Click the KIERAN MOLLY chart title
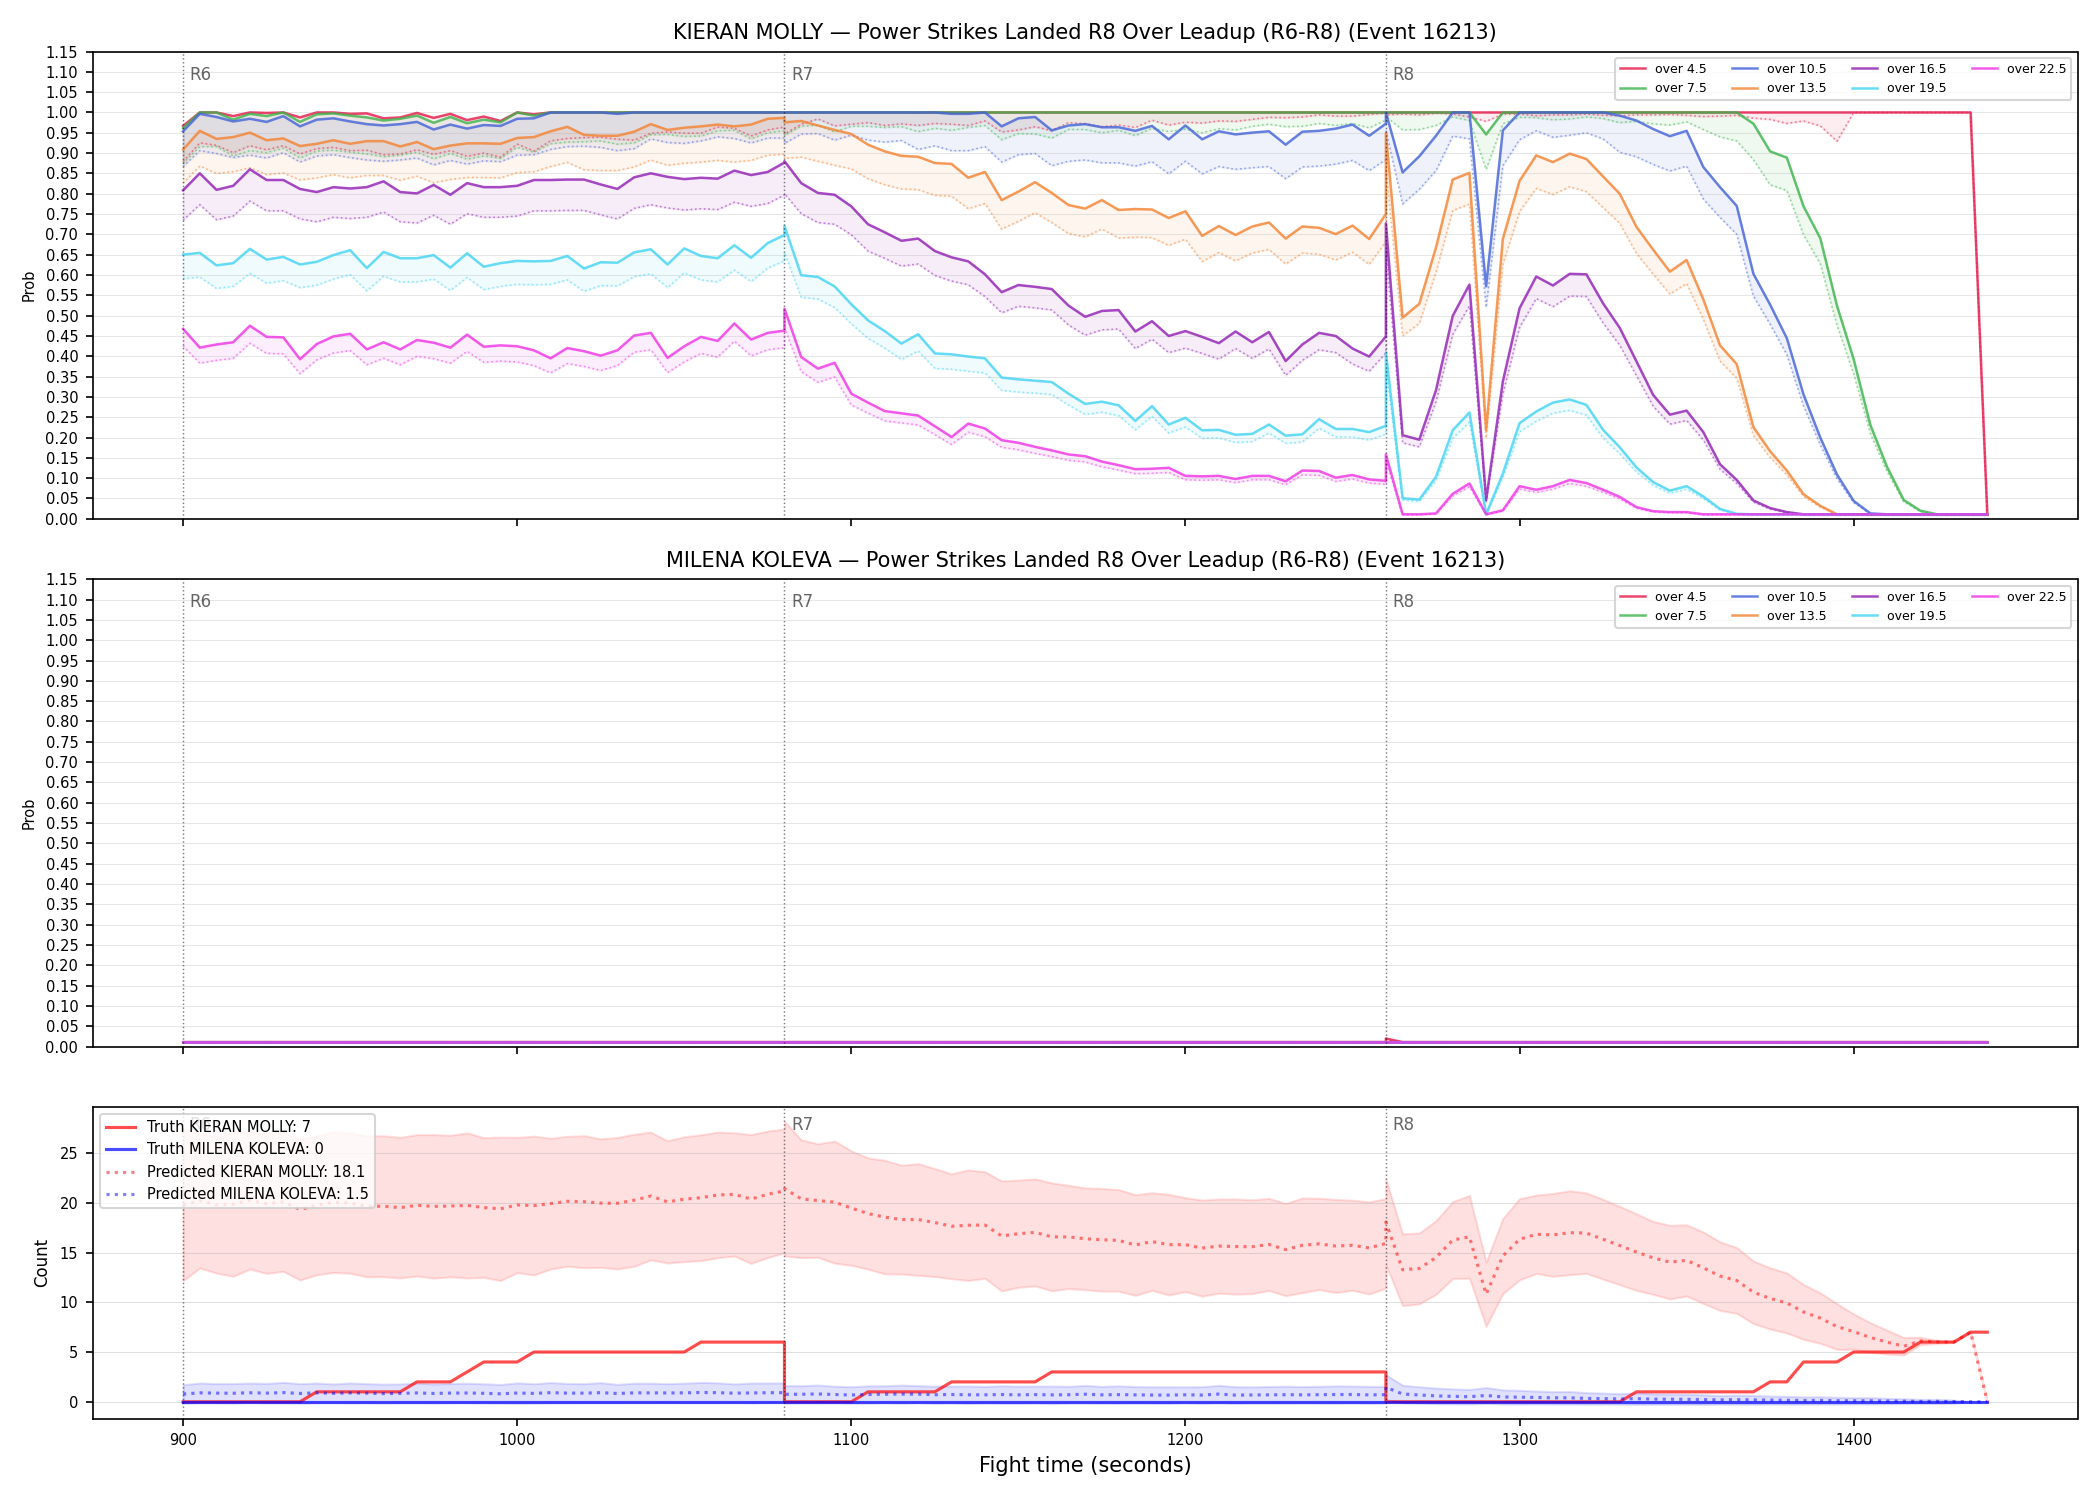Image resolution: width=2100 pixels, height=1500 pixels. coord(1084,32)
